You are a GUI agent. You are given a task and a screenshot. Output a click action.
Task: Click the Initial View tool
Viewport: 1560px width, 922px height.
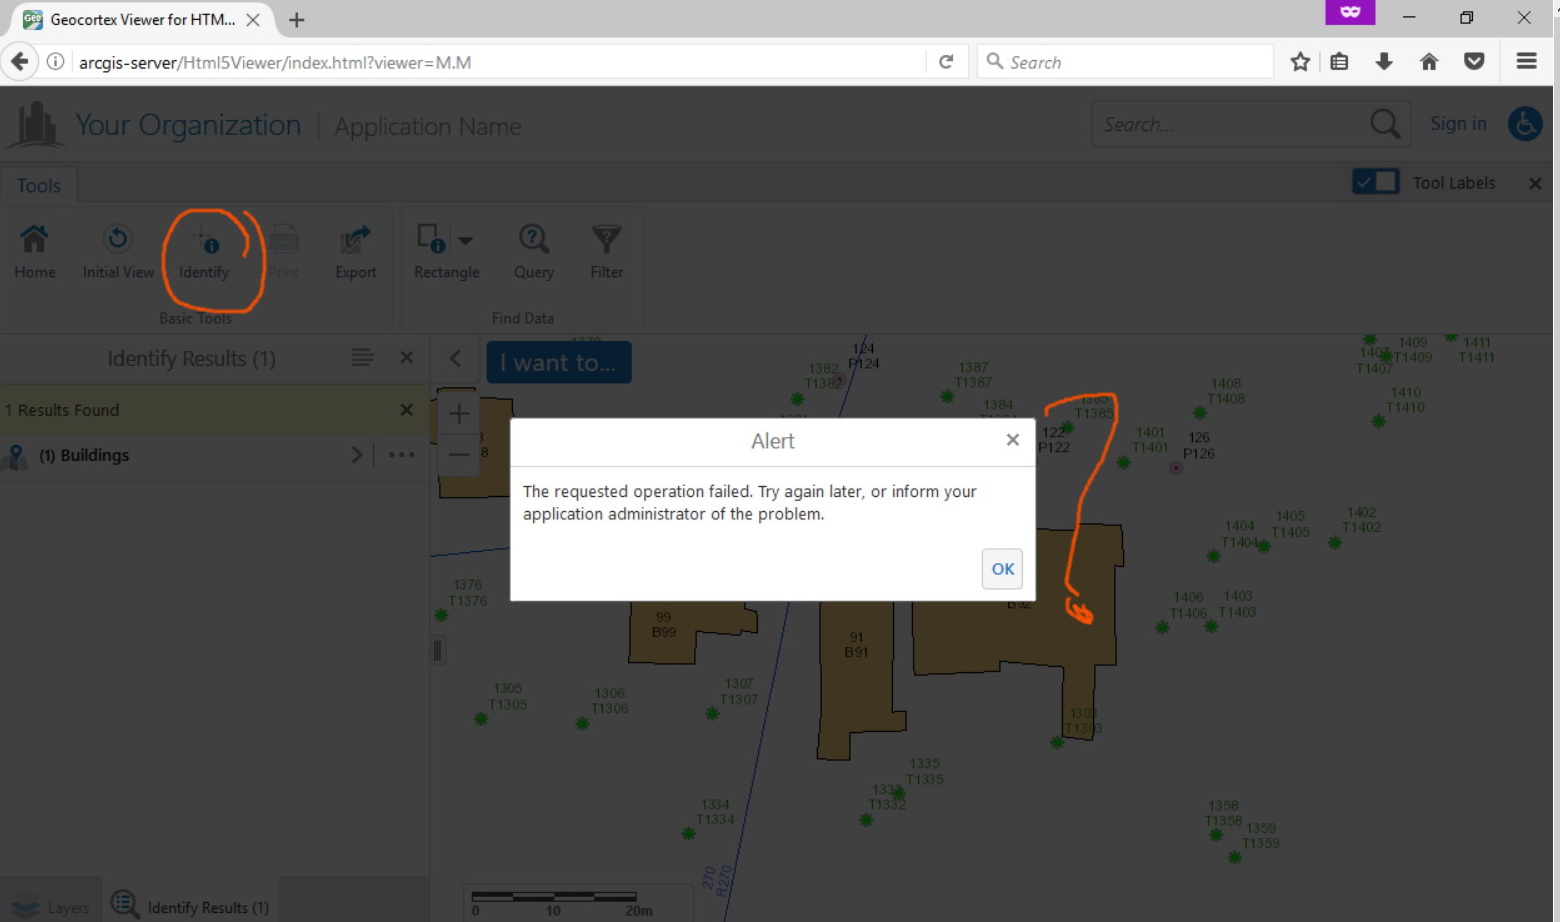118,252
